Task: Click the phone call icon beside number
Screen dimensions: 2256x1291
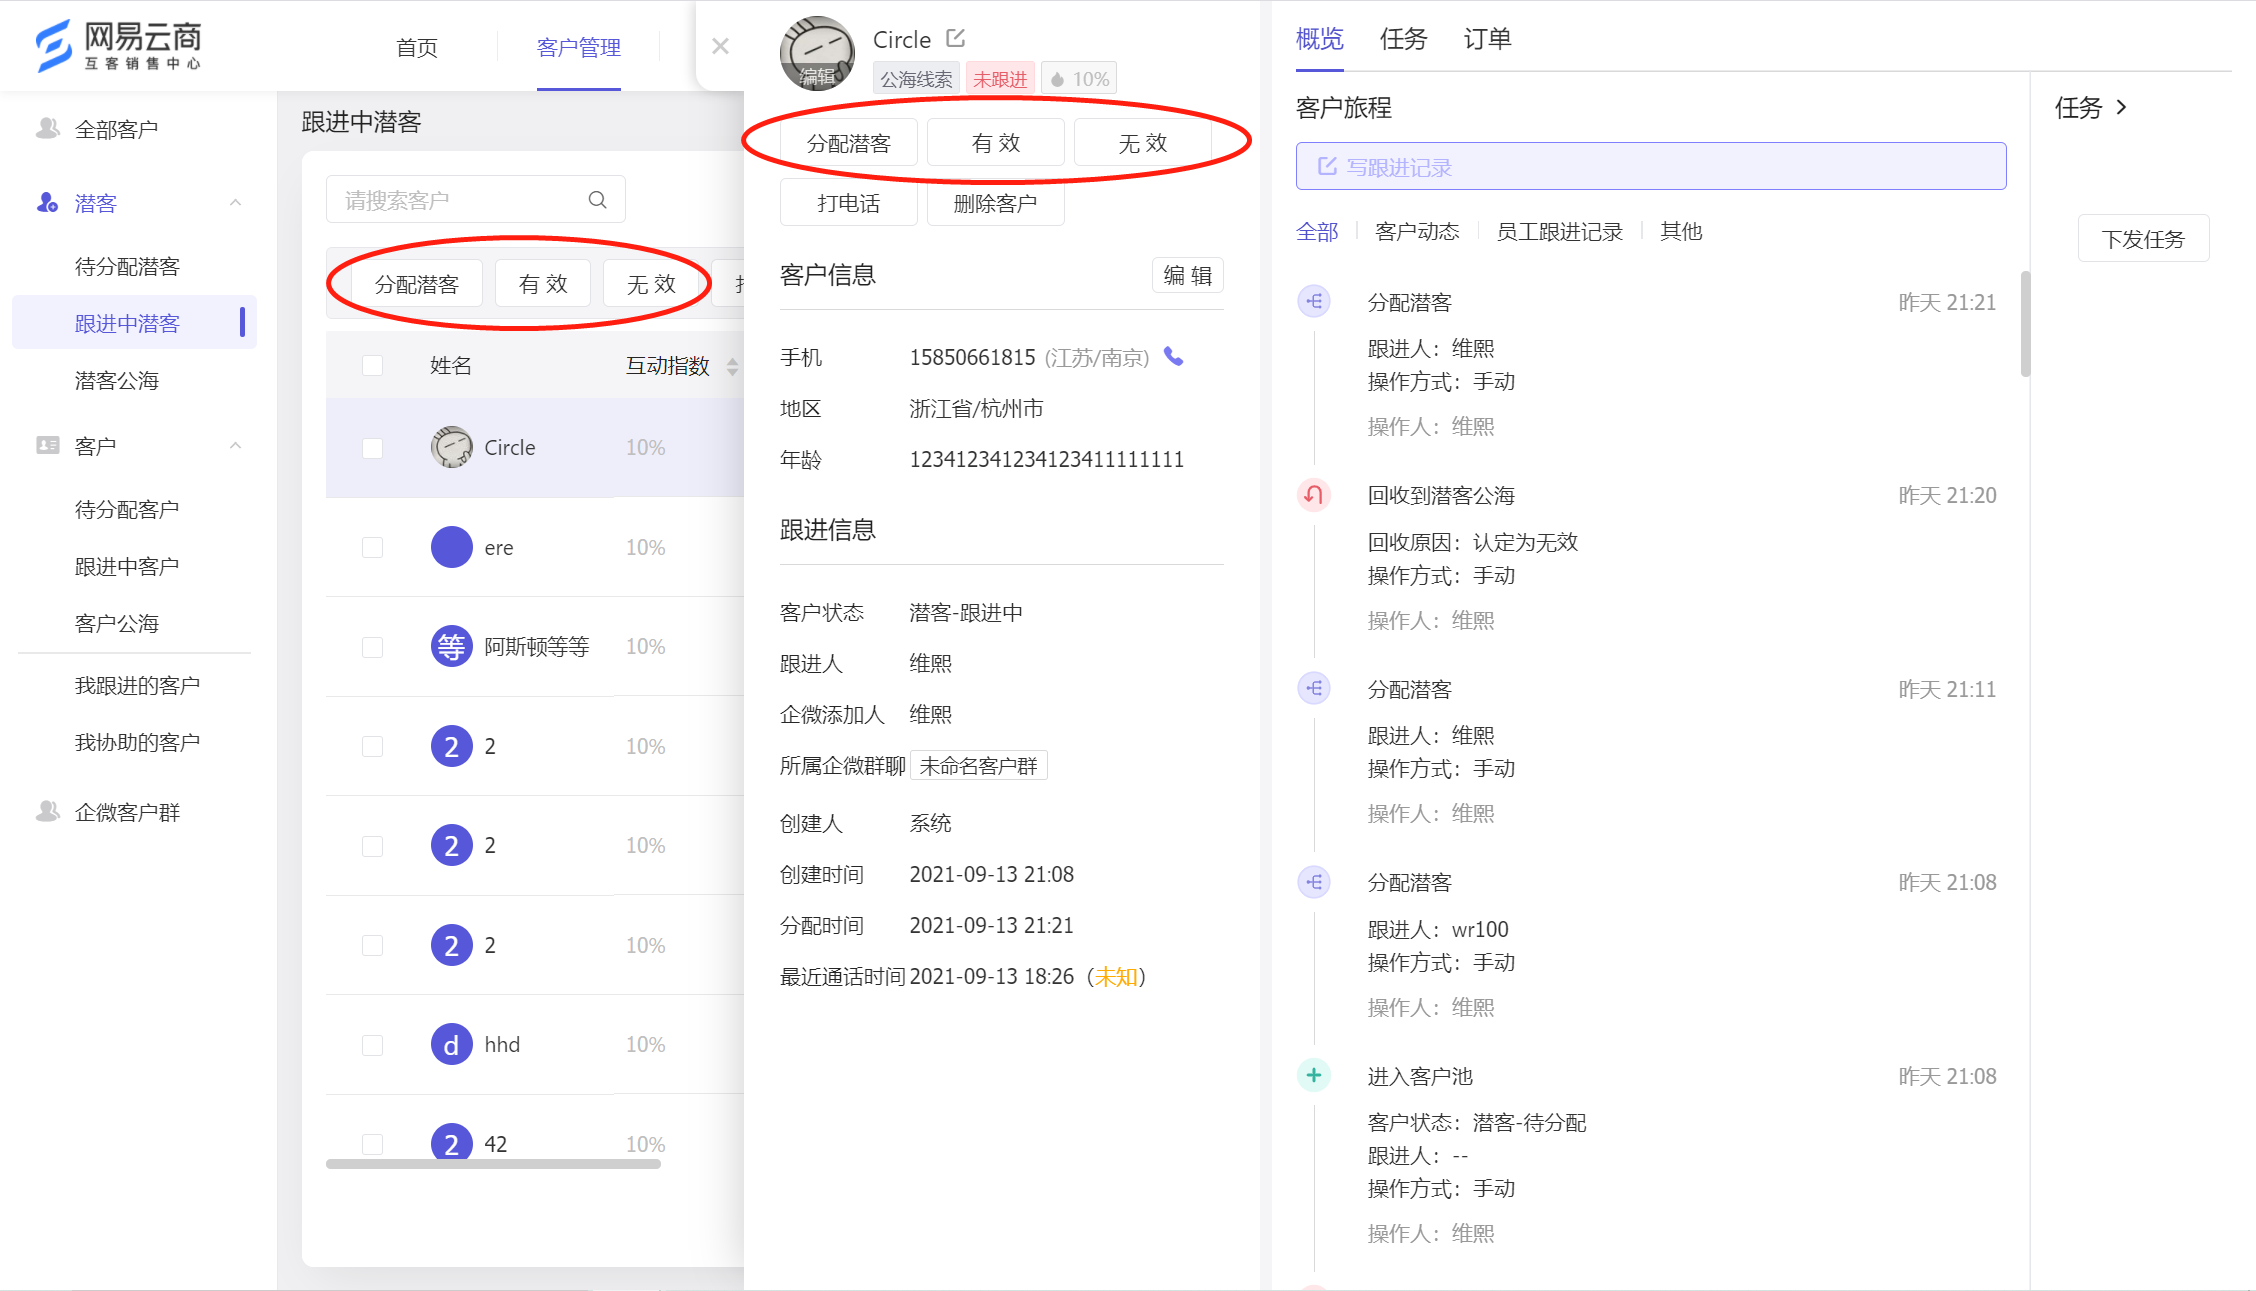Action: tap(1174, 357)
